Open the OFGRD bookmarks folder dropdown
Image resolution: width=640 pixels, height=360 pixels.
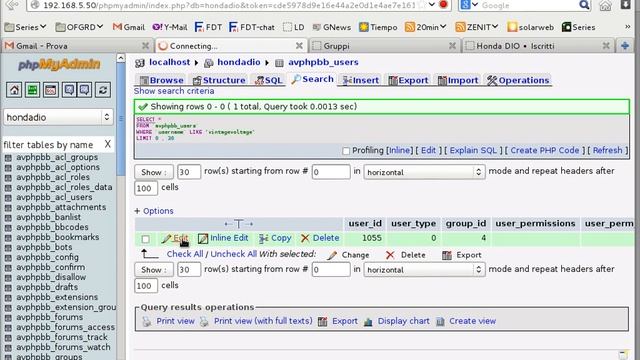click(x=79, y=27)
